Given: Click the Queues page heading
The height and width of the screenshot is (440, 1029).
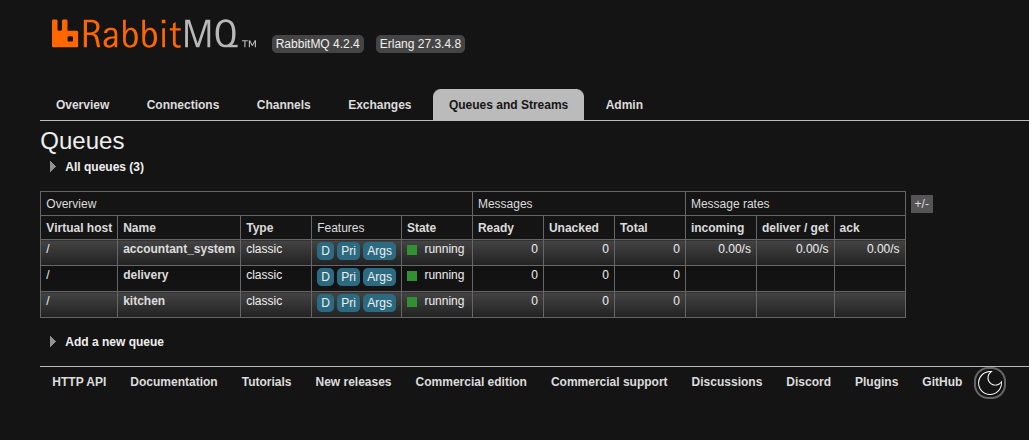Looking at the screenshot, I should (82, 141).
